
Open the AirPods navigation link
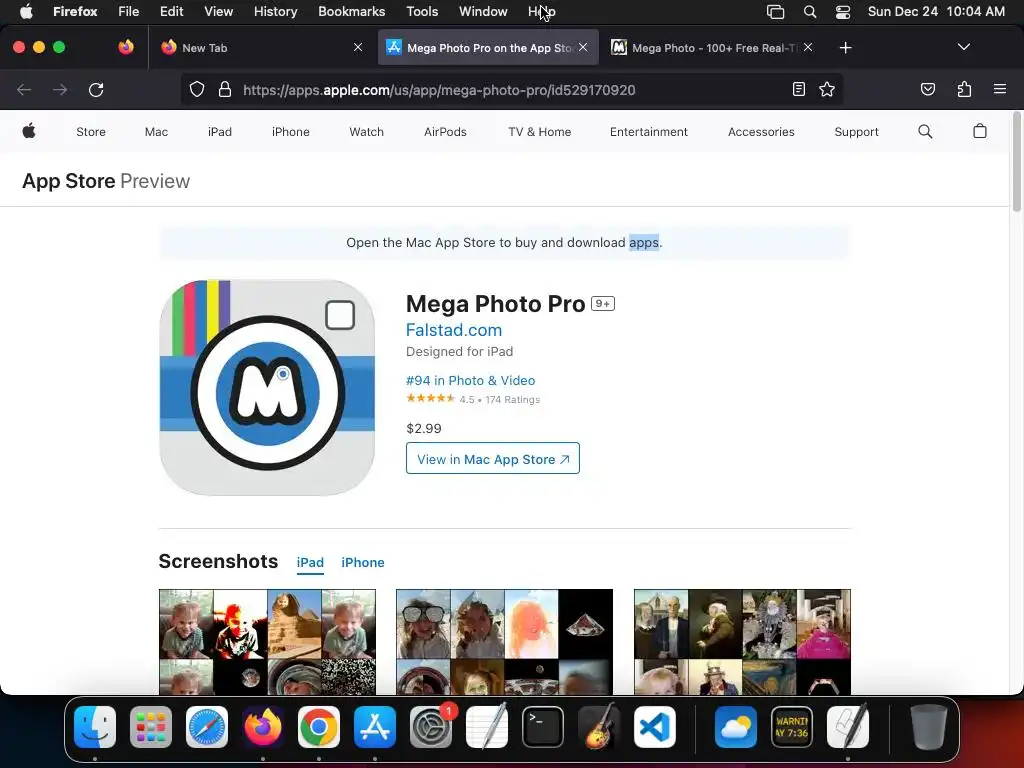pyautogui.click(x=445, y=132)
